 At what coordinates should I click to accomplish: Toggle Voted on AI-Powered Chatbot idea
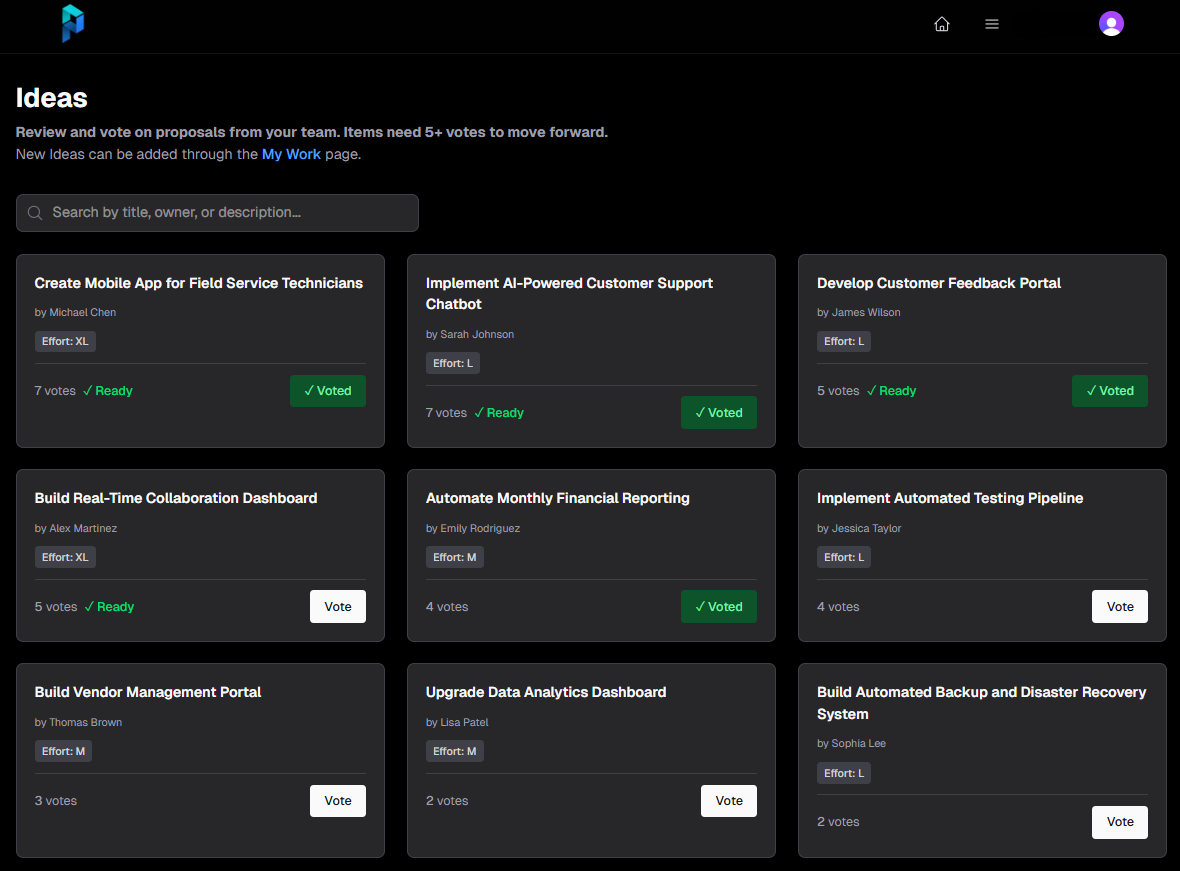[x=719, y=413]
